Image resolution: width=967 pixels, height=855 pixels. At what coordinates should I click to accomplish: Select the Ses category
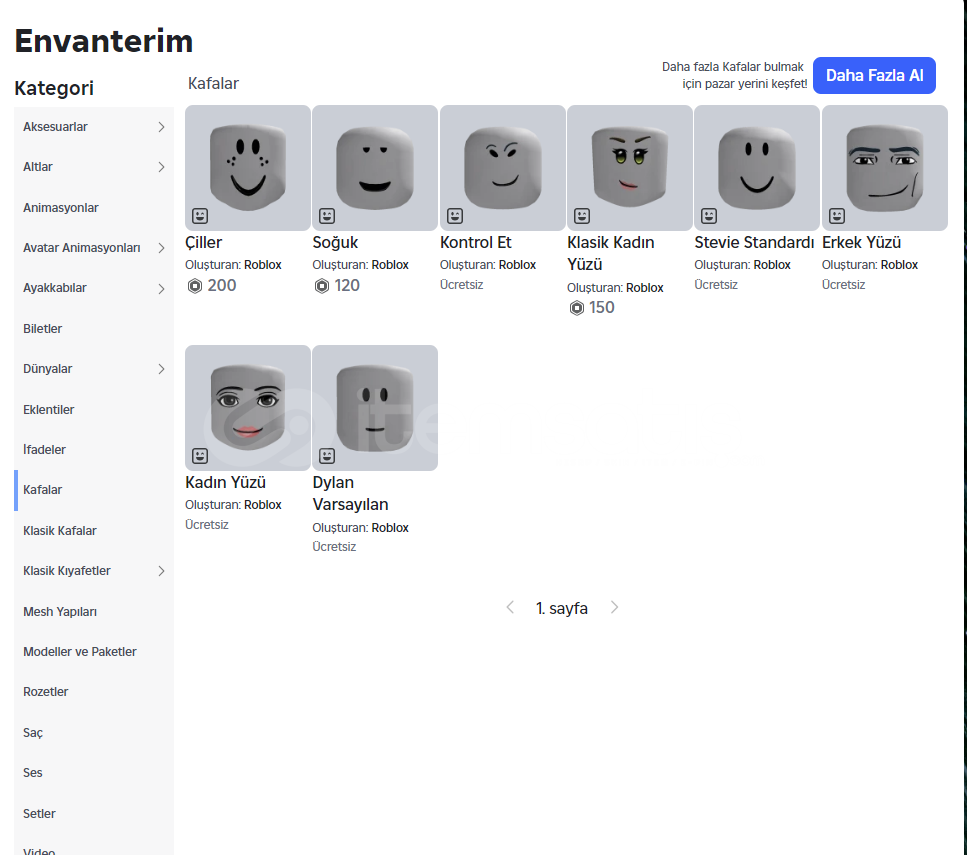pyautogui.click(x=94, y=773)
